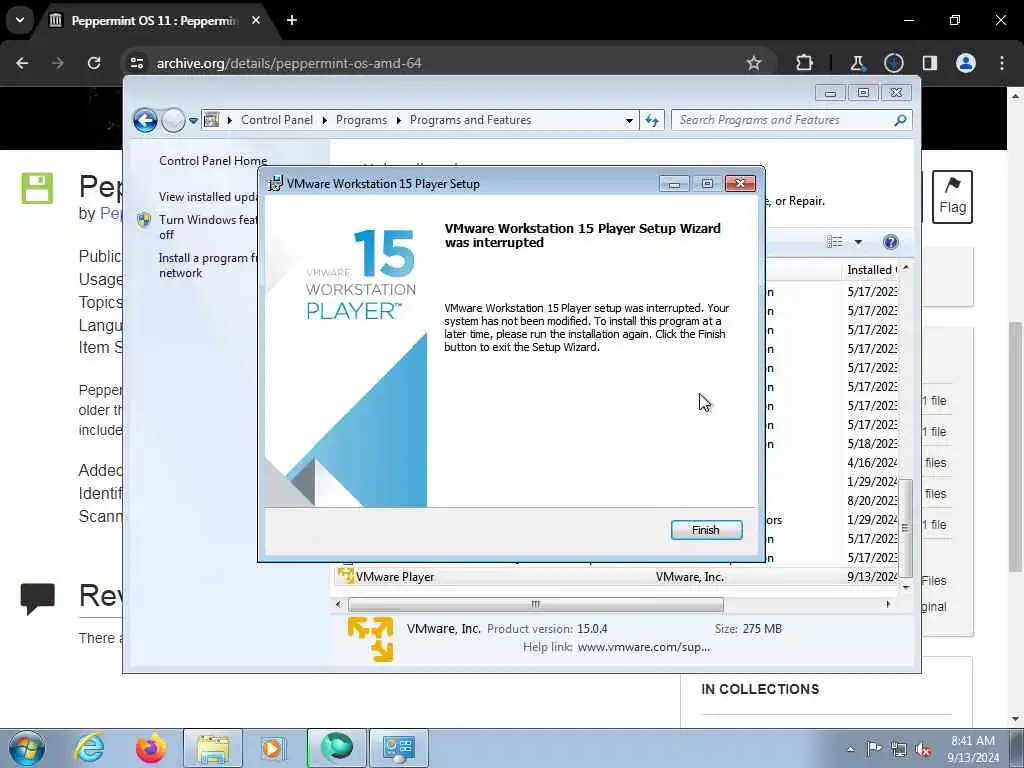The height and width of the screenshot is (768, 1024).
Task: Open Control Panel Home link
Action: pyautogui.click(x=213, y=161)
